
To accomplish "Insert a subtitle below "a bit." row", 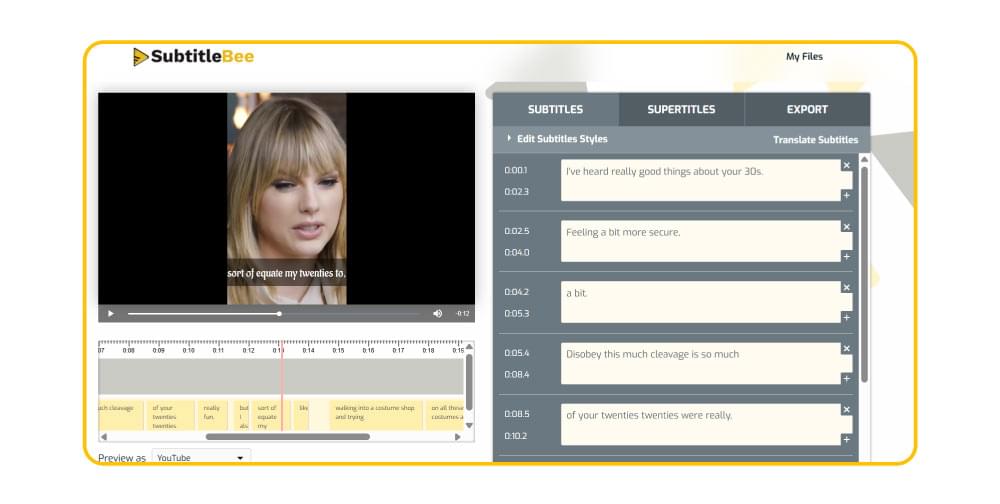I will tap(846, 318).
